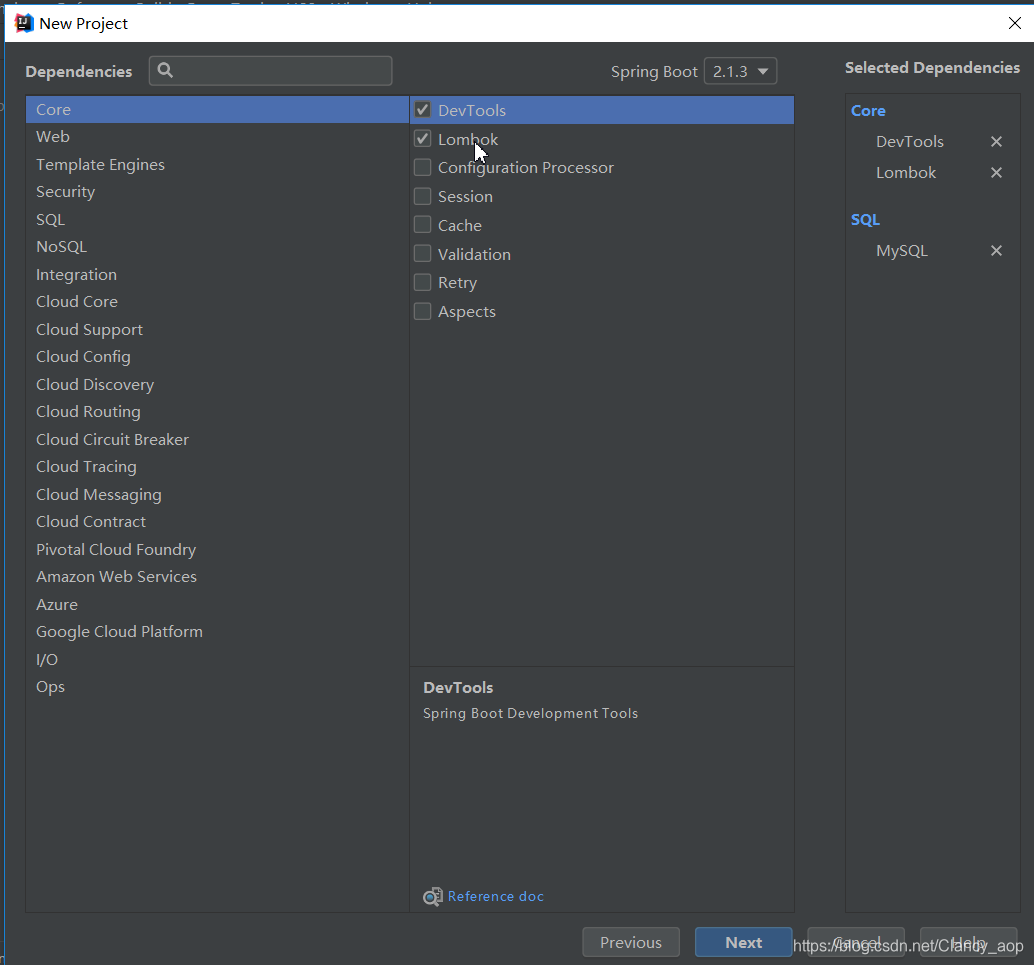Select Pivotal Cloud Foundry category
The image size is (1034, 965).
[x=218, y=549]
